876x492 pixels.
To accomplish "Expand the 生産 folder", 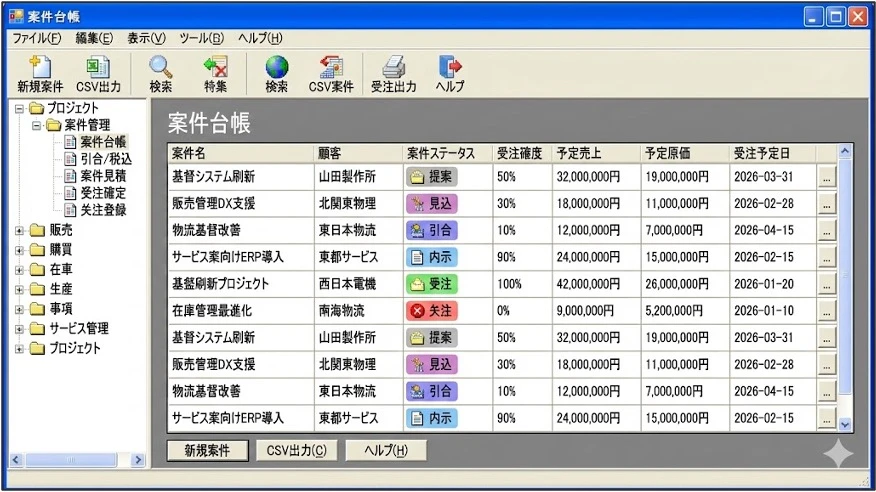I will (x=20, y=289).
